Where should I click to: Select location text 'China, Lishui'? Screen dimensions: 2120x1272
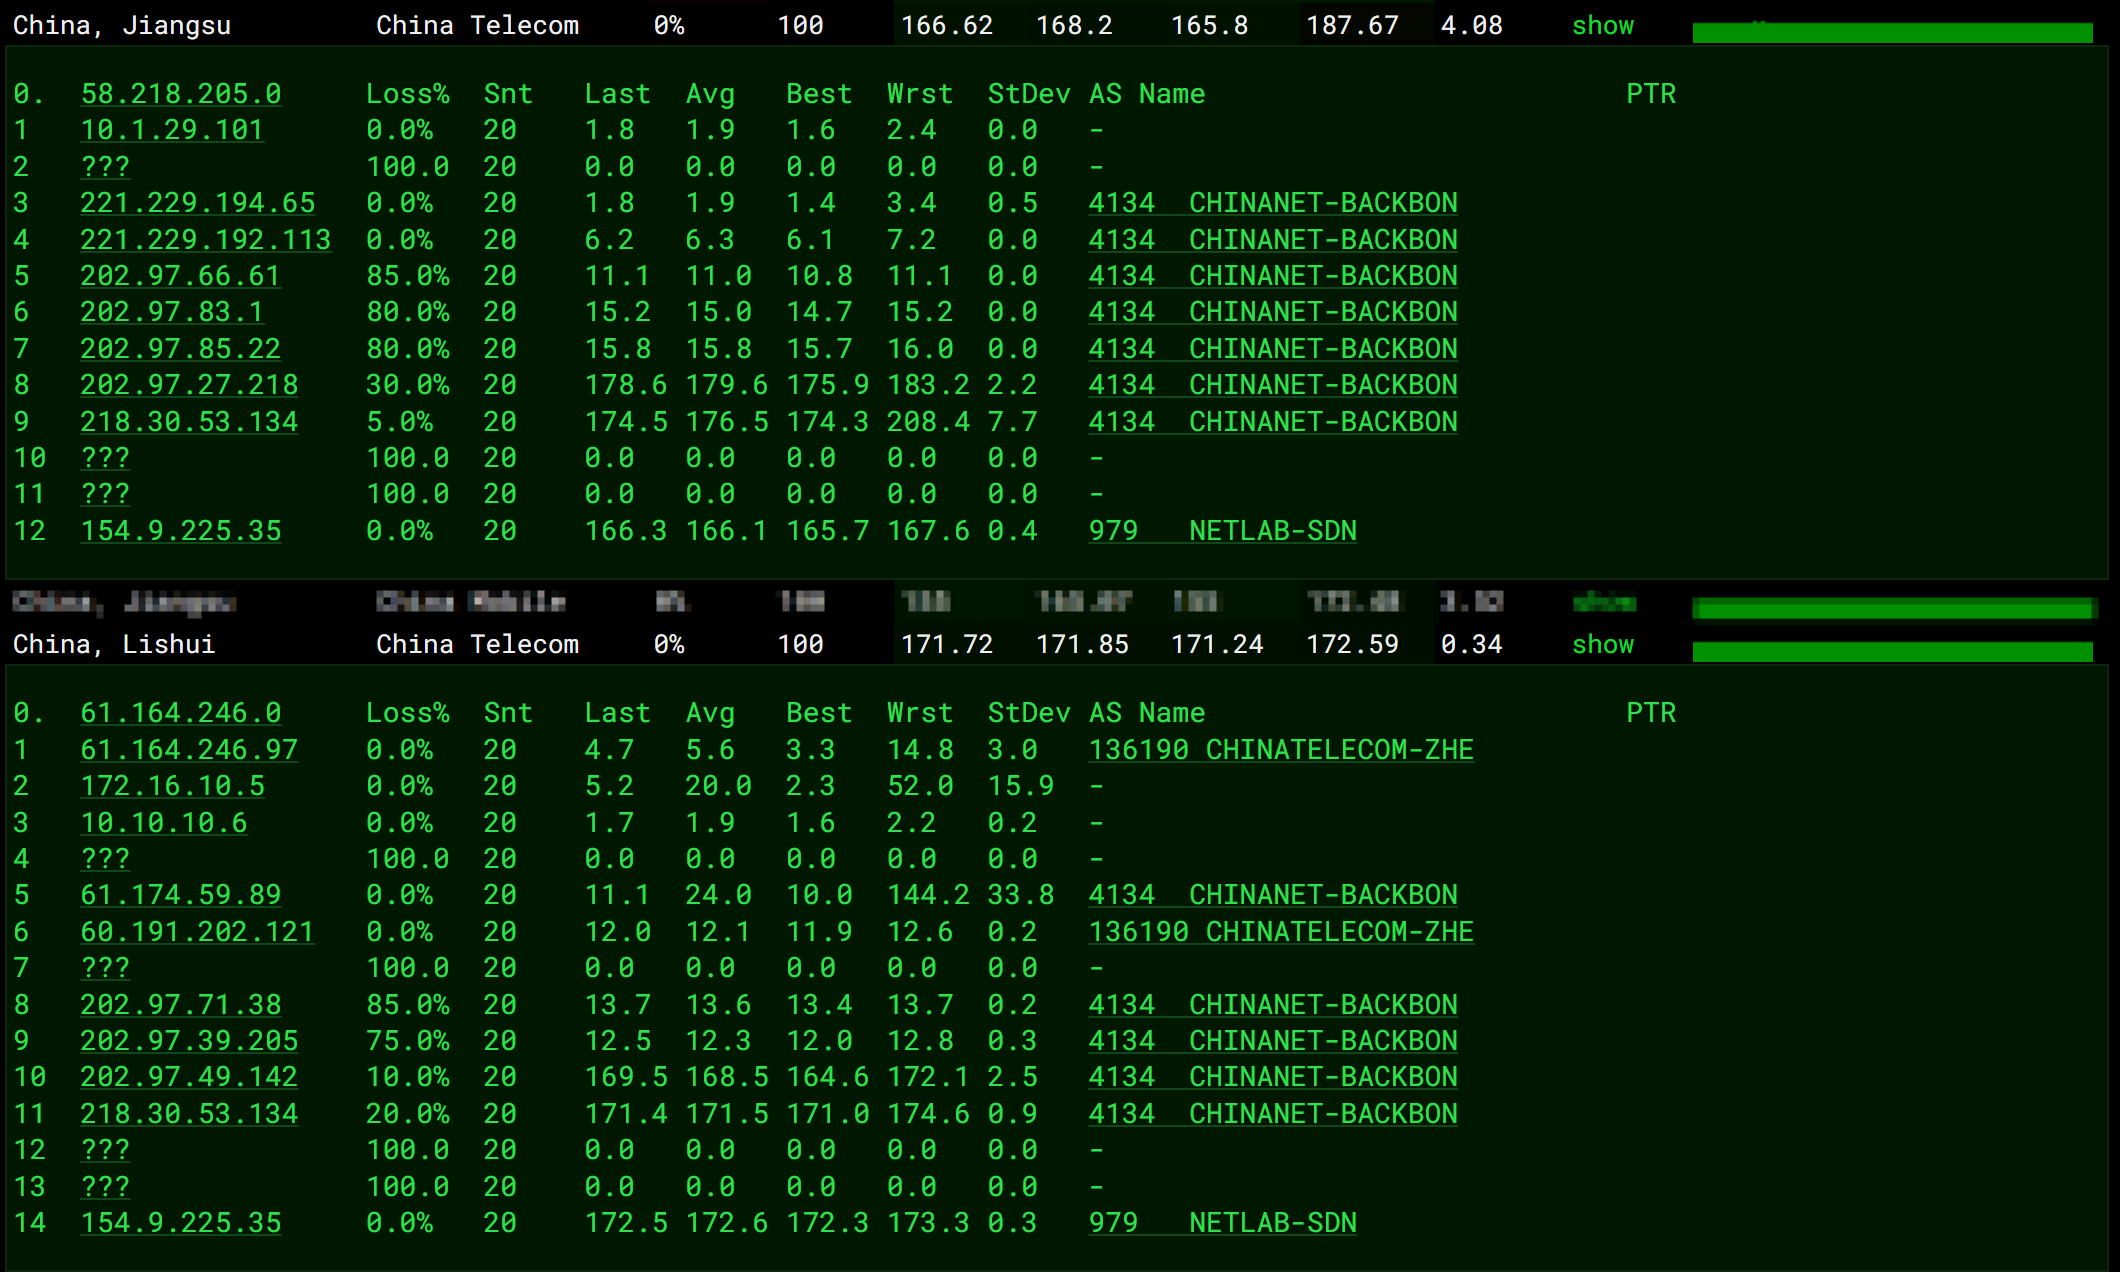point(114,645)
